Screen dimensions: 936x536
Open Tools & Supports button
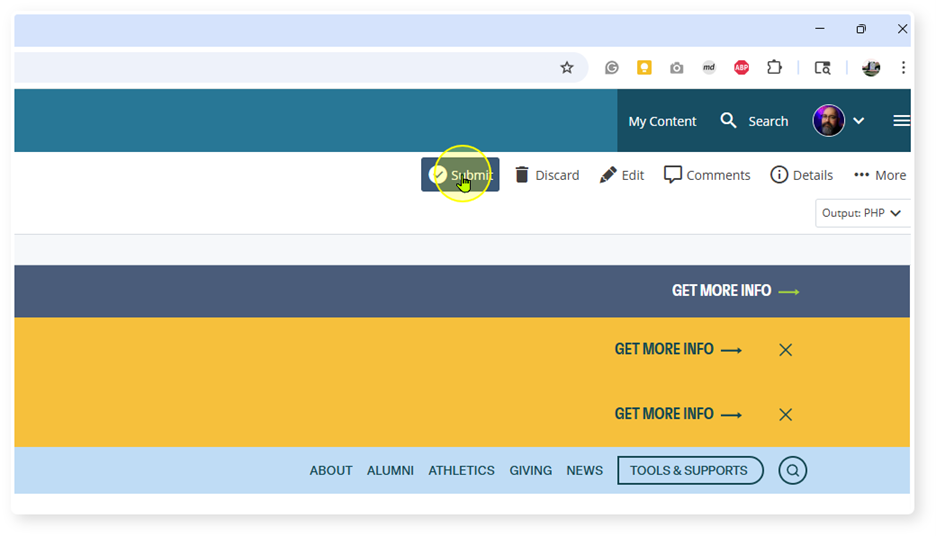pyautogui.click(x=689, y=470)
